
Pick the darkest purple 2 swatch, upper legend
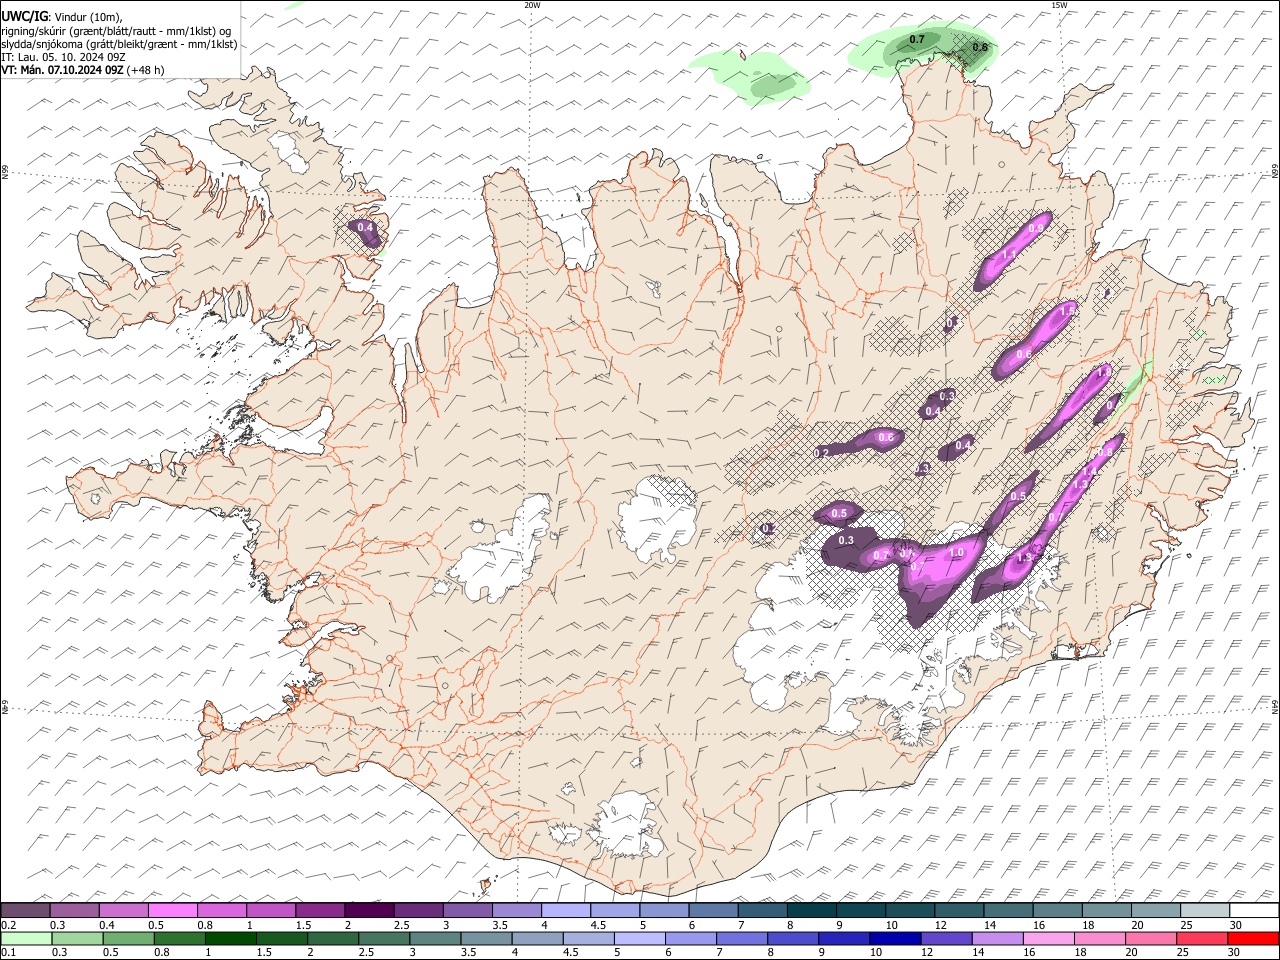pos(369,910)
